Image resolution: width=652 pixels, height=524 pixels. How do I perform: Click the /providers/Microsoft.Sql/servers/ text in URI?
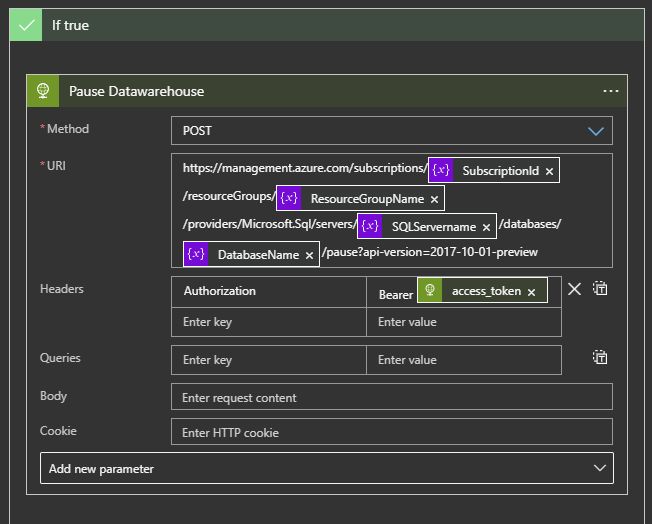269,224
